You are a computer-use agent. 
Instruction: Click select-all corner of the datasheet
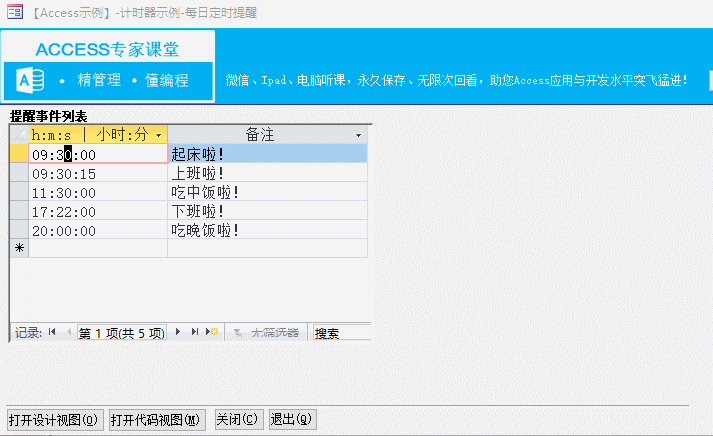pos(20,135)
